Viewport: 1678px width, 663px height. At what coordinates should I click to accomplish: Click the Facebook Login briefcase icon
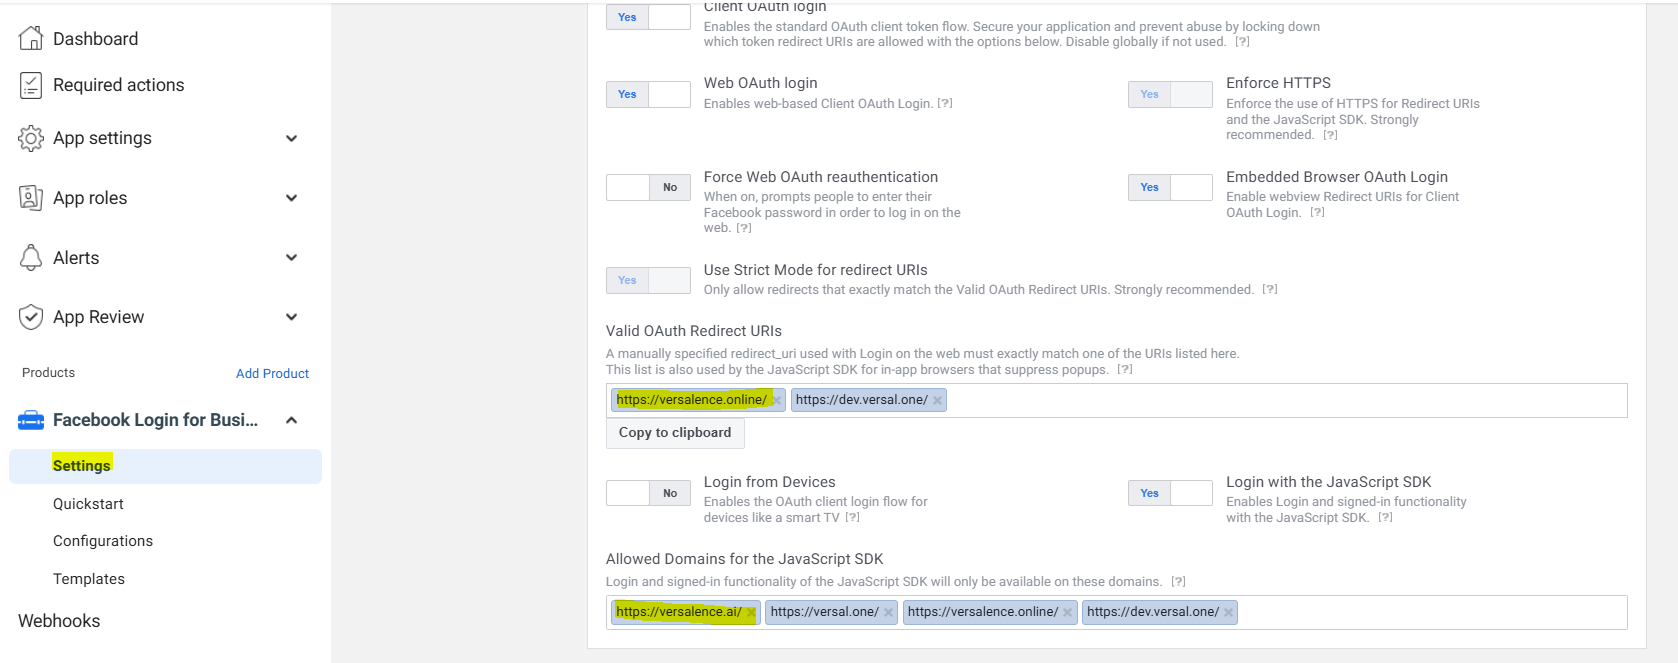pos(31,420)
